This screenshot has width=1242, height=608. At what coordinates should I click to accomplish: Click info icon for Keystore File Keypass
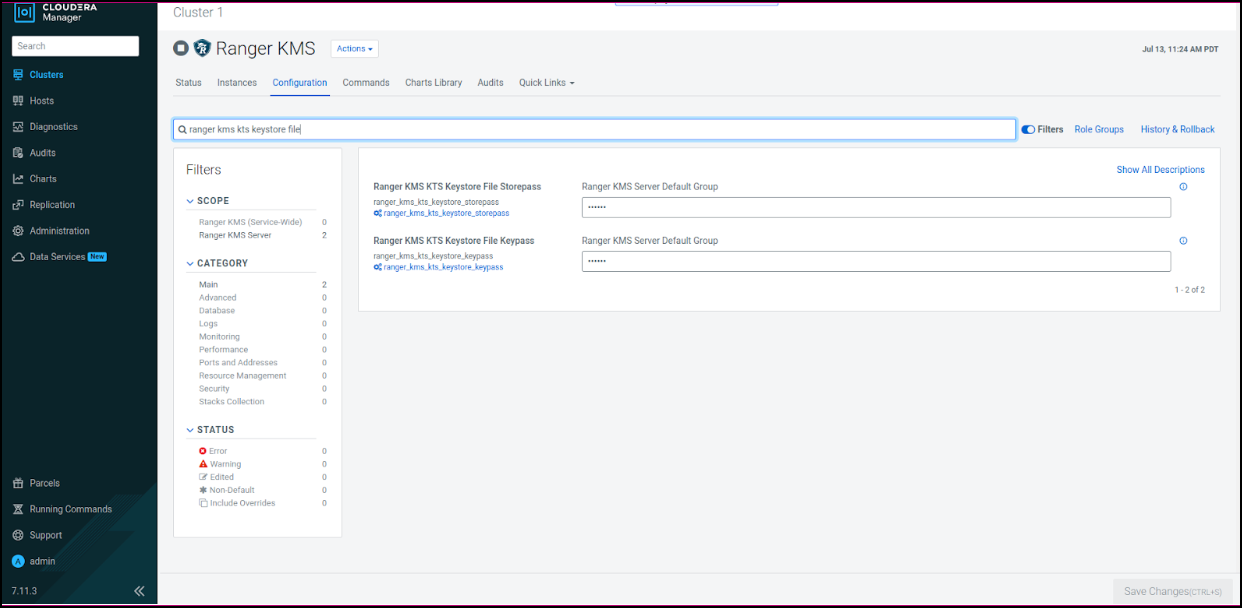click(1183, 241)
